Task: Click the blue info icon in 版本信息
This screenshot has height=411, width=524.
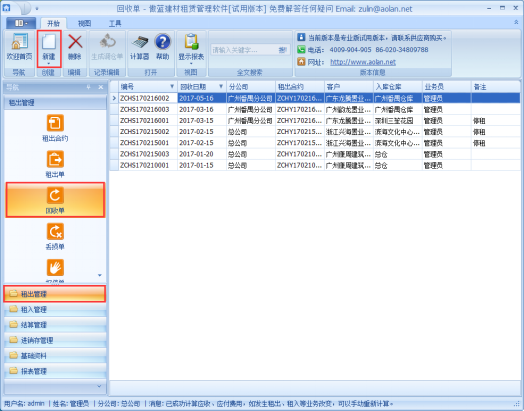Action: pyautogui.click(x=301, y=37)
